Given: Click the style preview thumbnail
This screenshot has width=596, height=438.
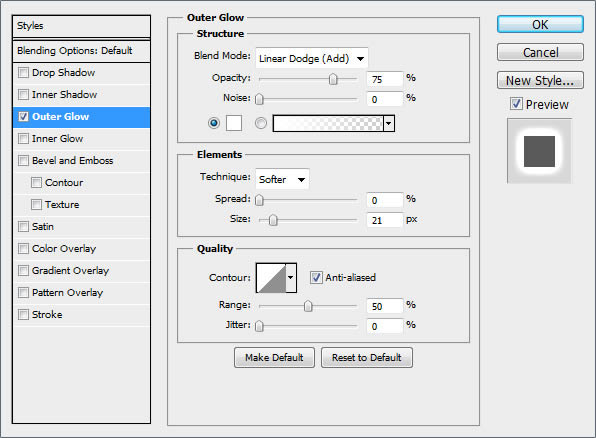Looking at the screenshot, I should point(539,151).
